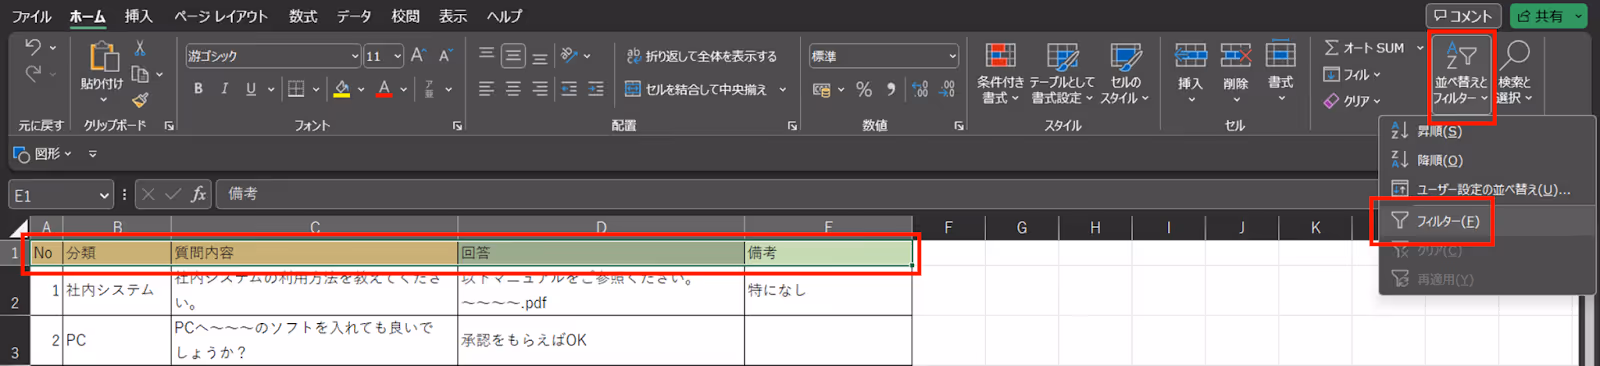Screen dimensions: 1600x366
Task: Click the Borders icon
Action: pyautogui.click(x=296, y=89)
